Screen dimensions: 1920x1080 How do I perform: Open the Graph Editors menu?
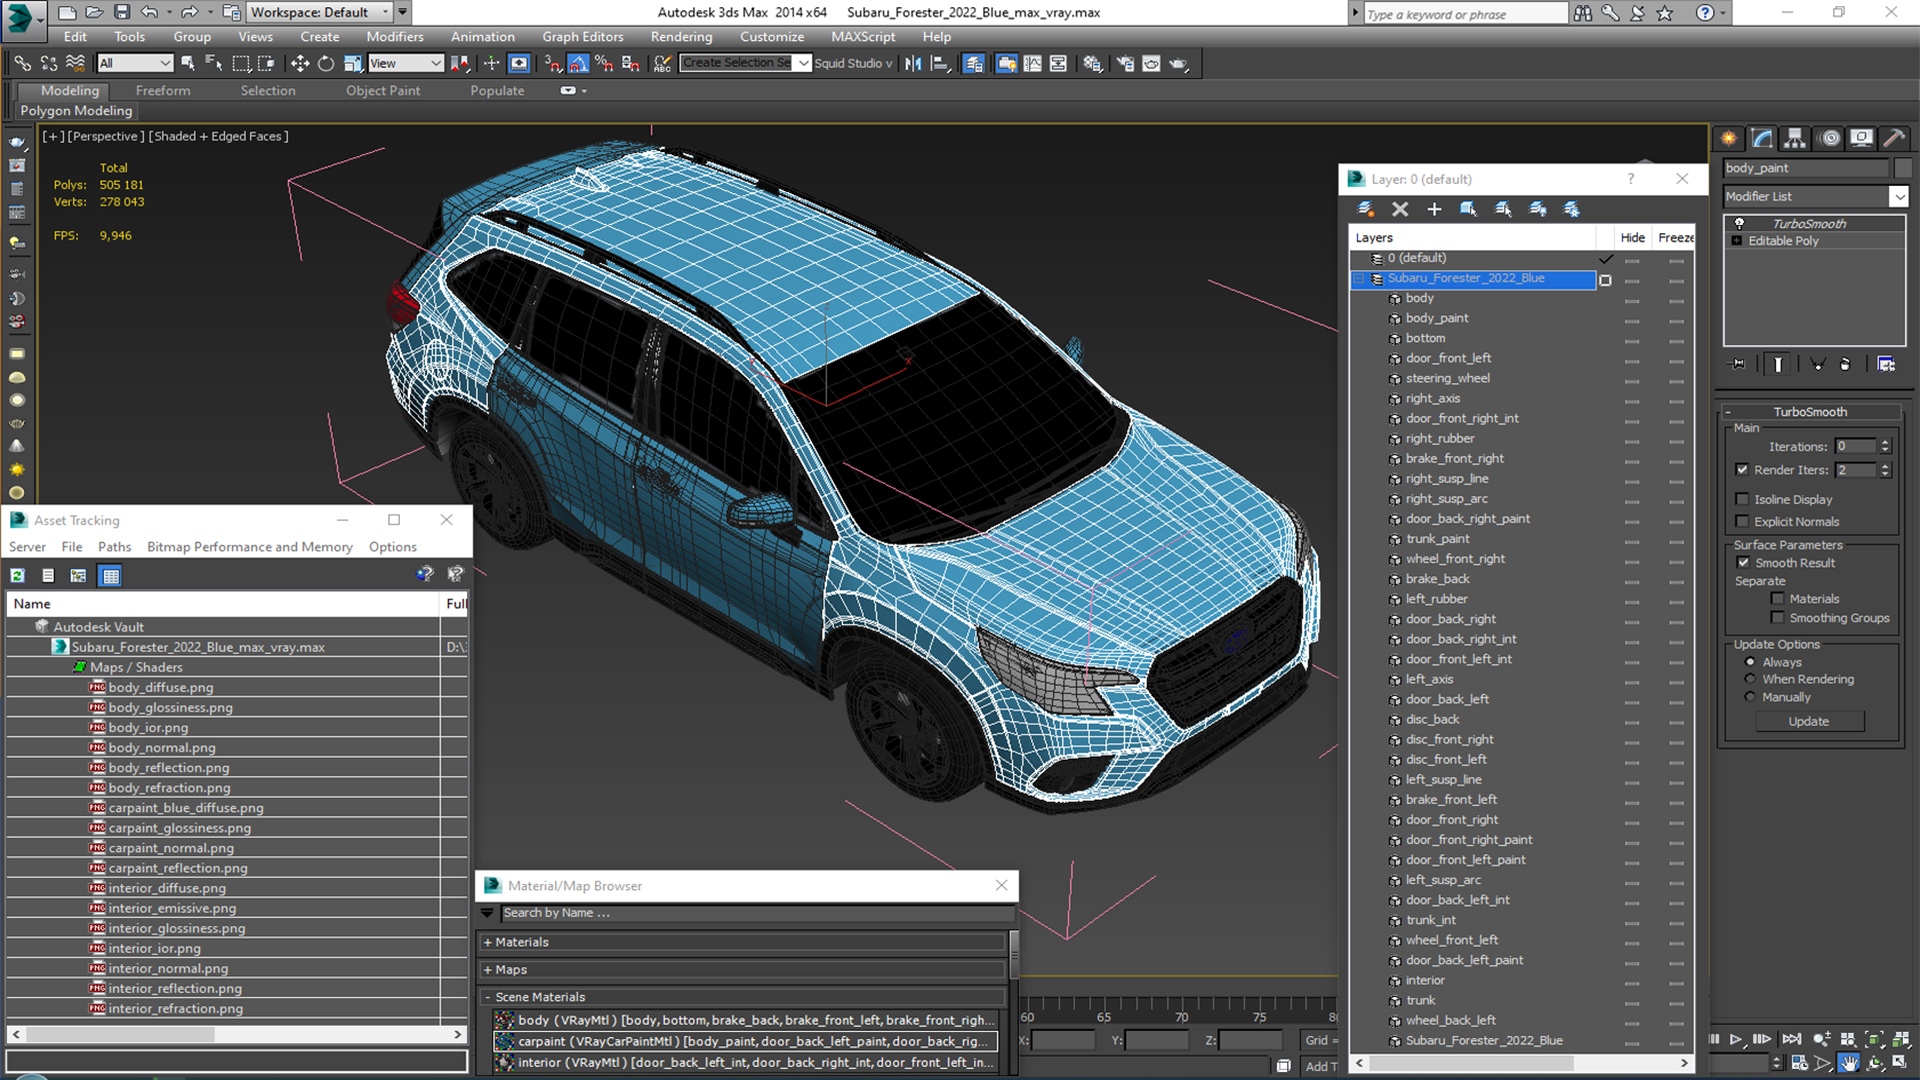[x=582, y=37]
